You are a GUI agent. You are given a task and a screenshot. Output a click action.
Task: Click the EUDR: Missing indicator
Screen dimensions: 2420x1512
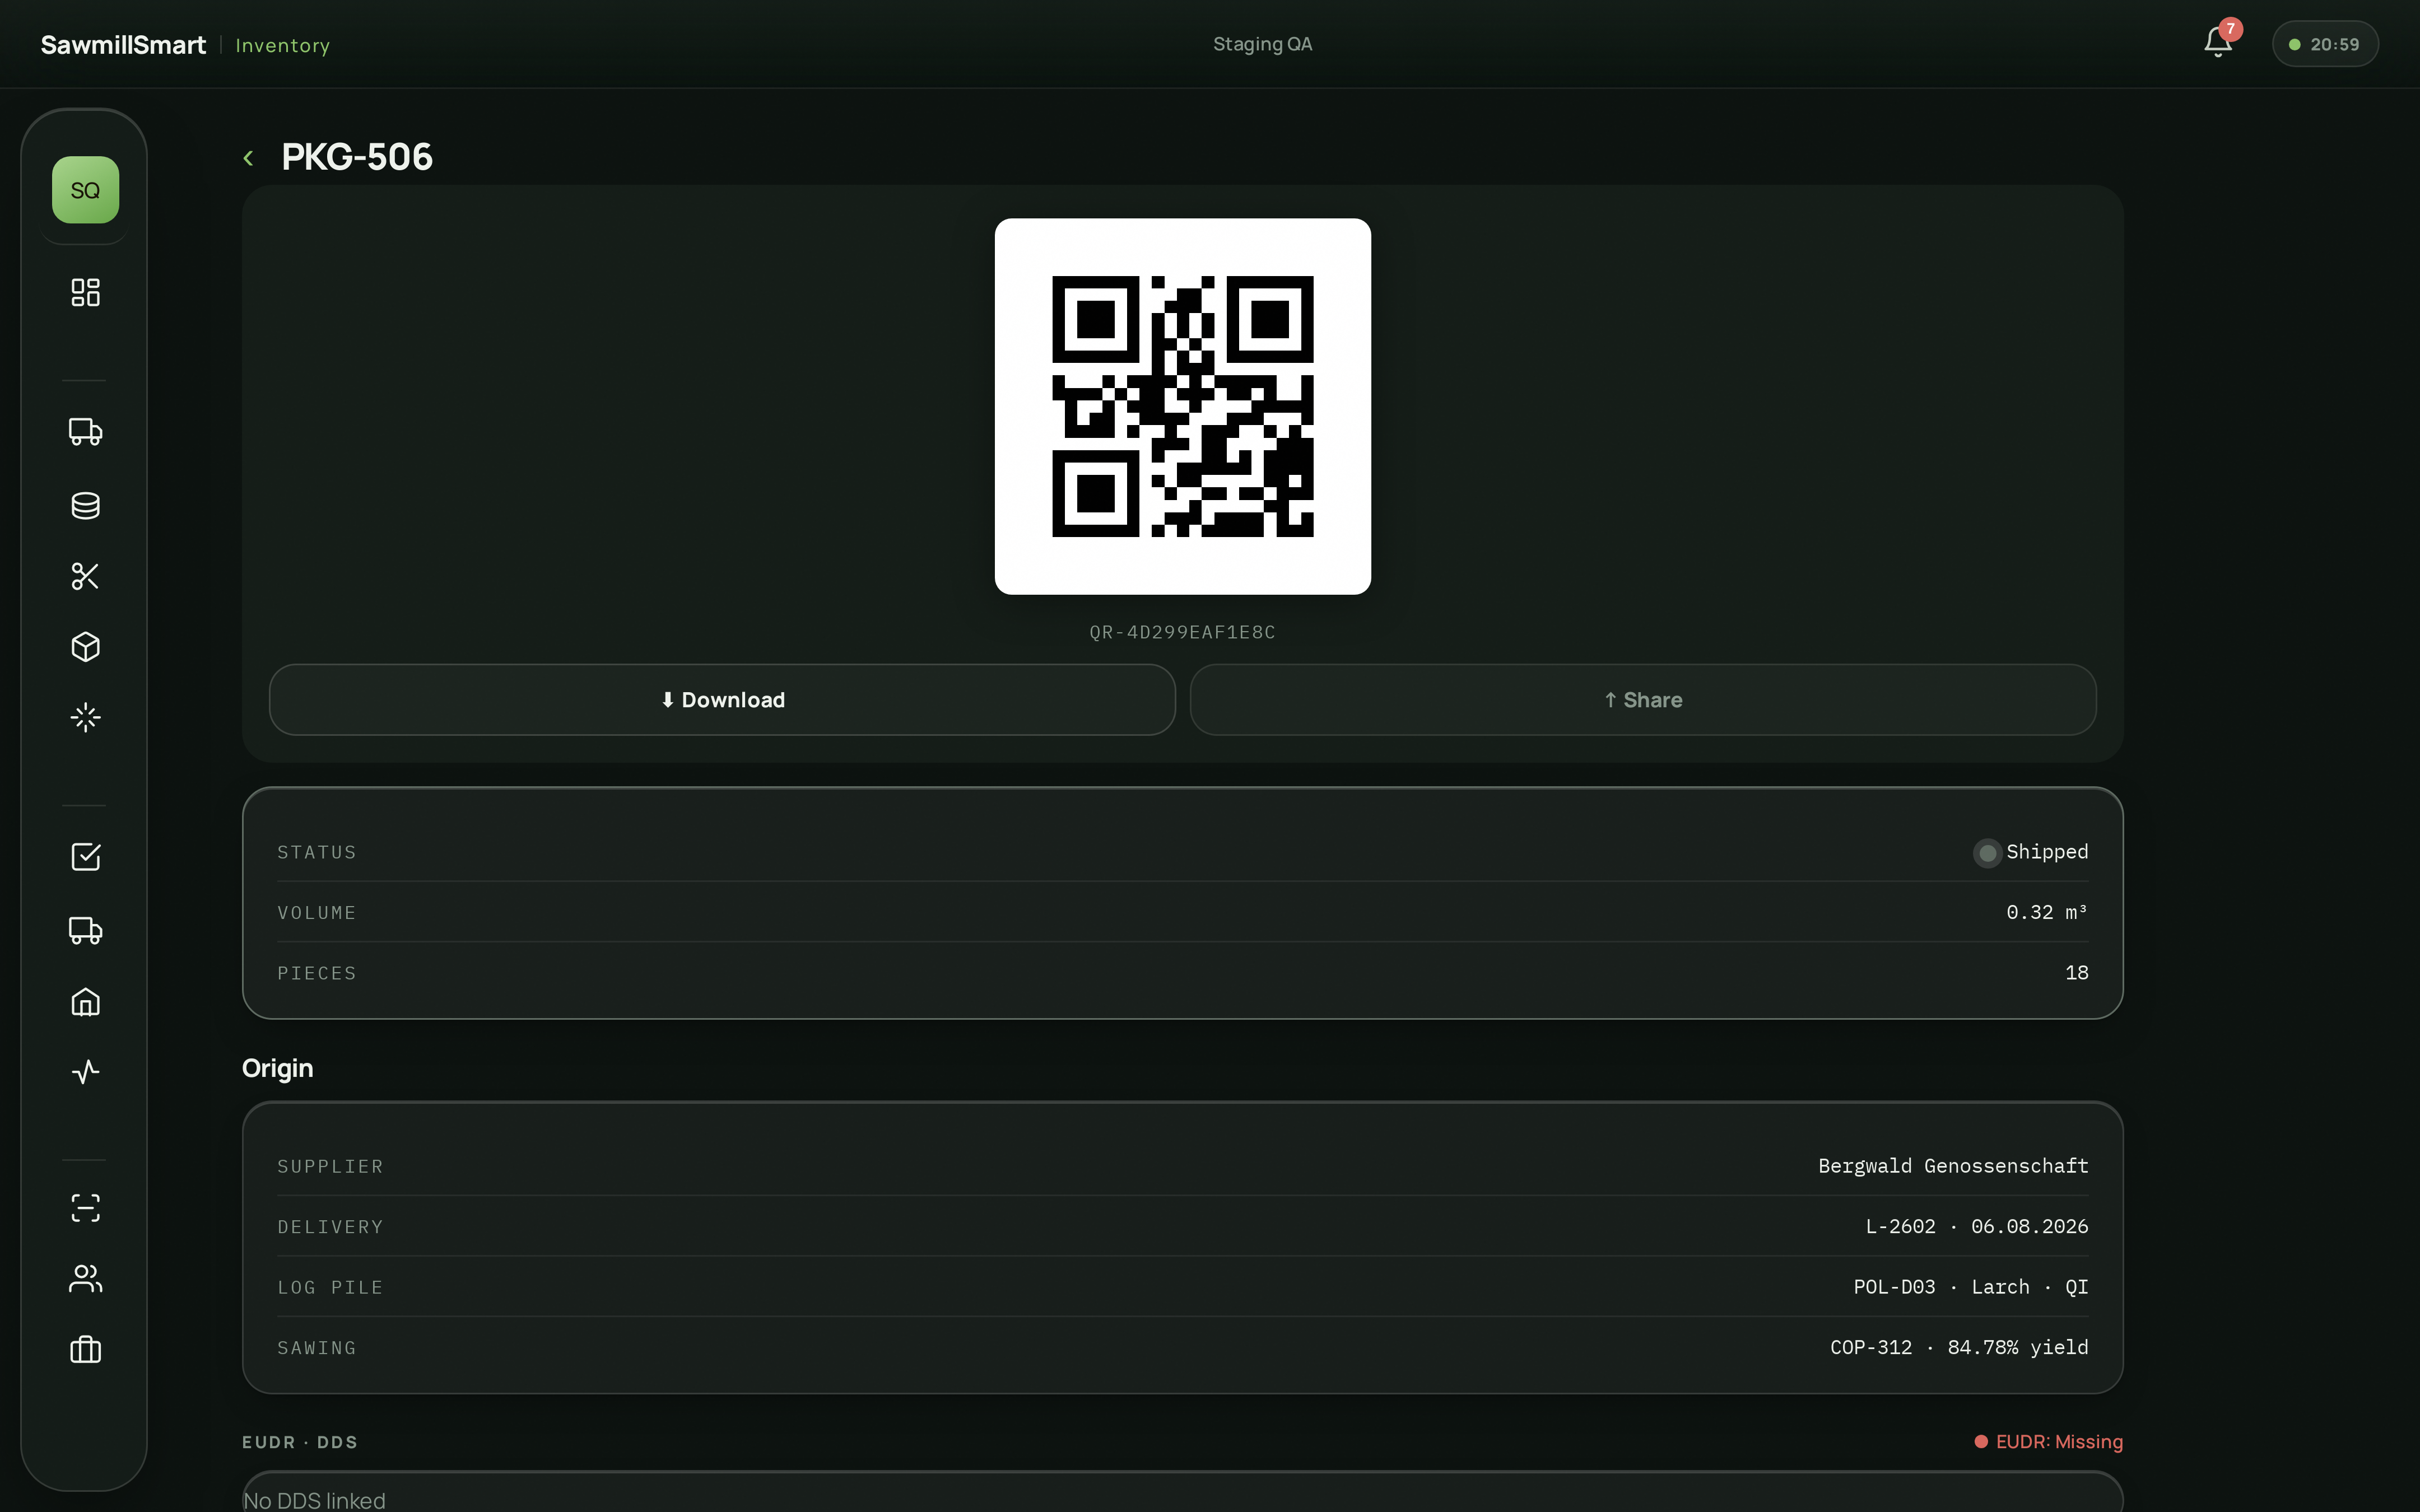click(2049, 1442)
